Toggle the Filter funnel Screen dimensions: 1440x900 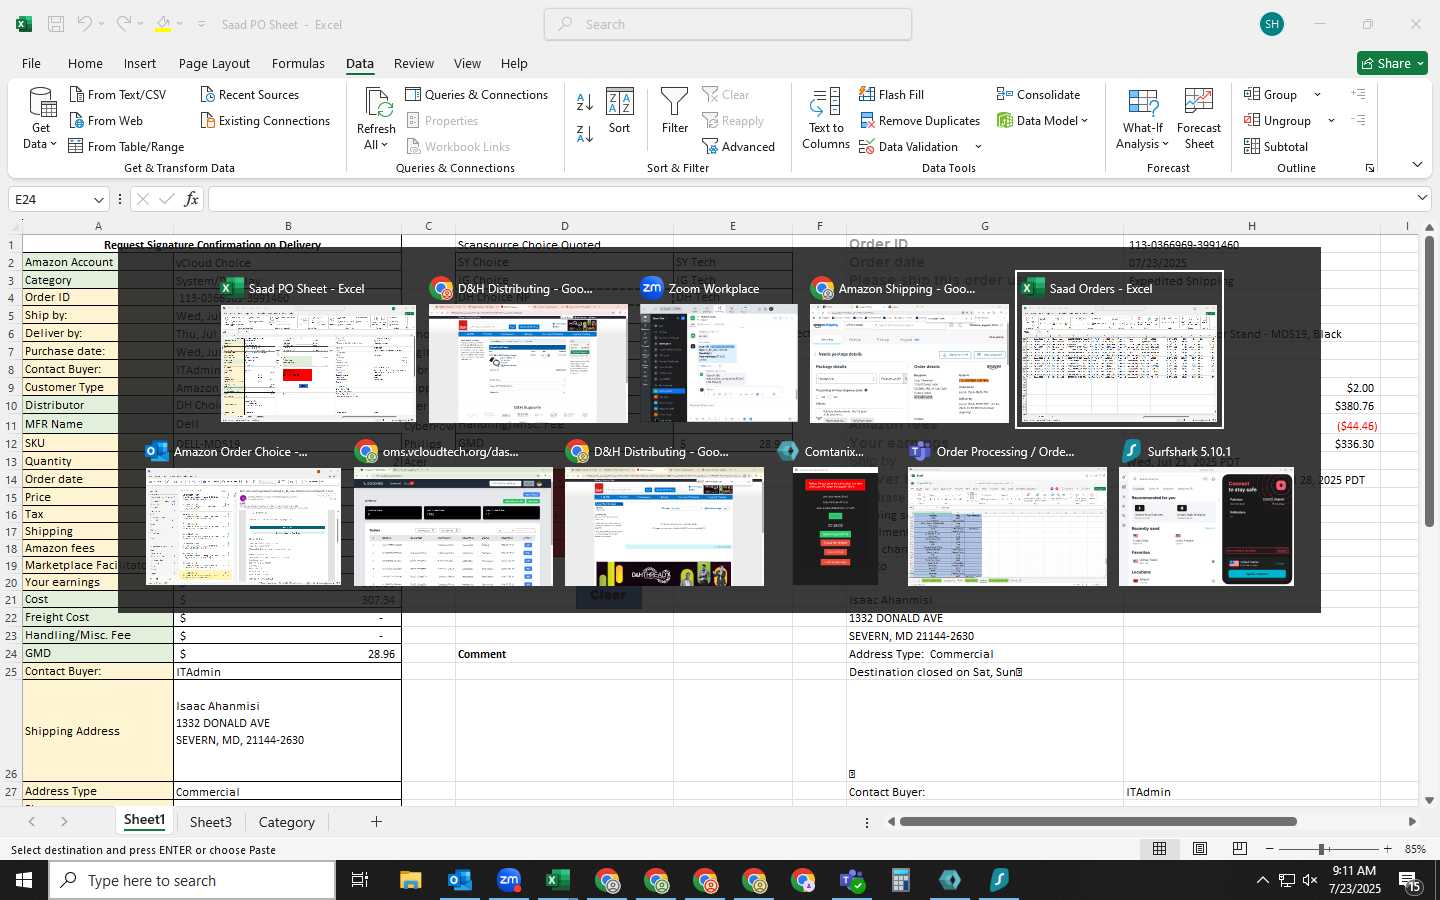[x=675, y=111]
